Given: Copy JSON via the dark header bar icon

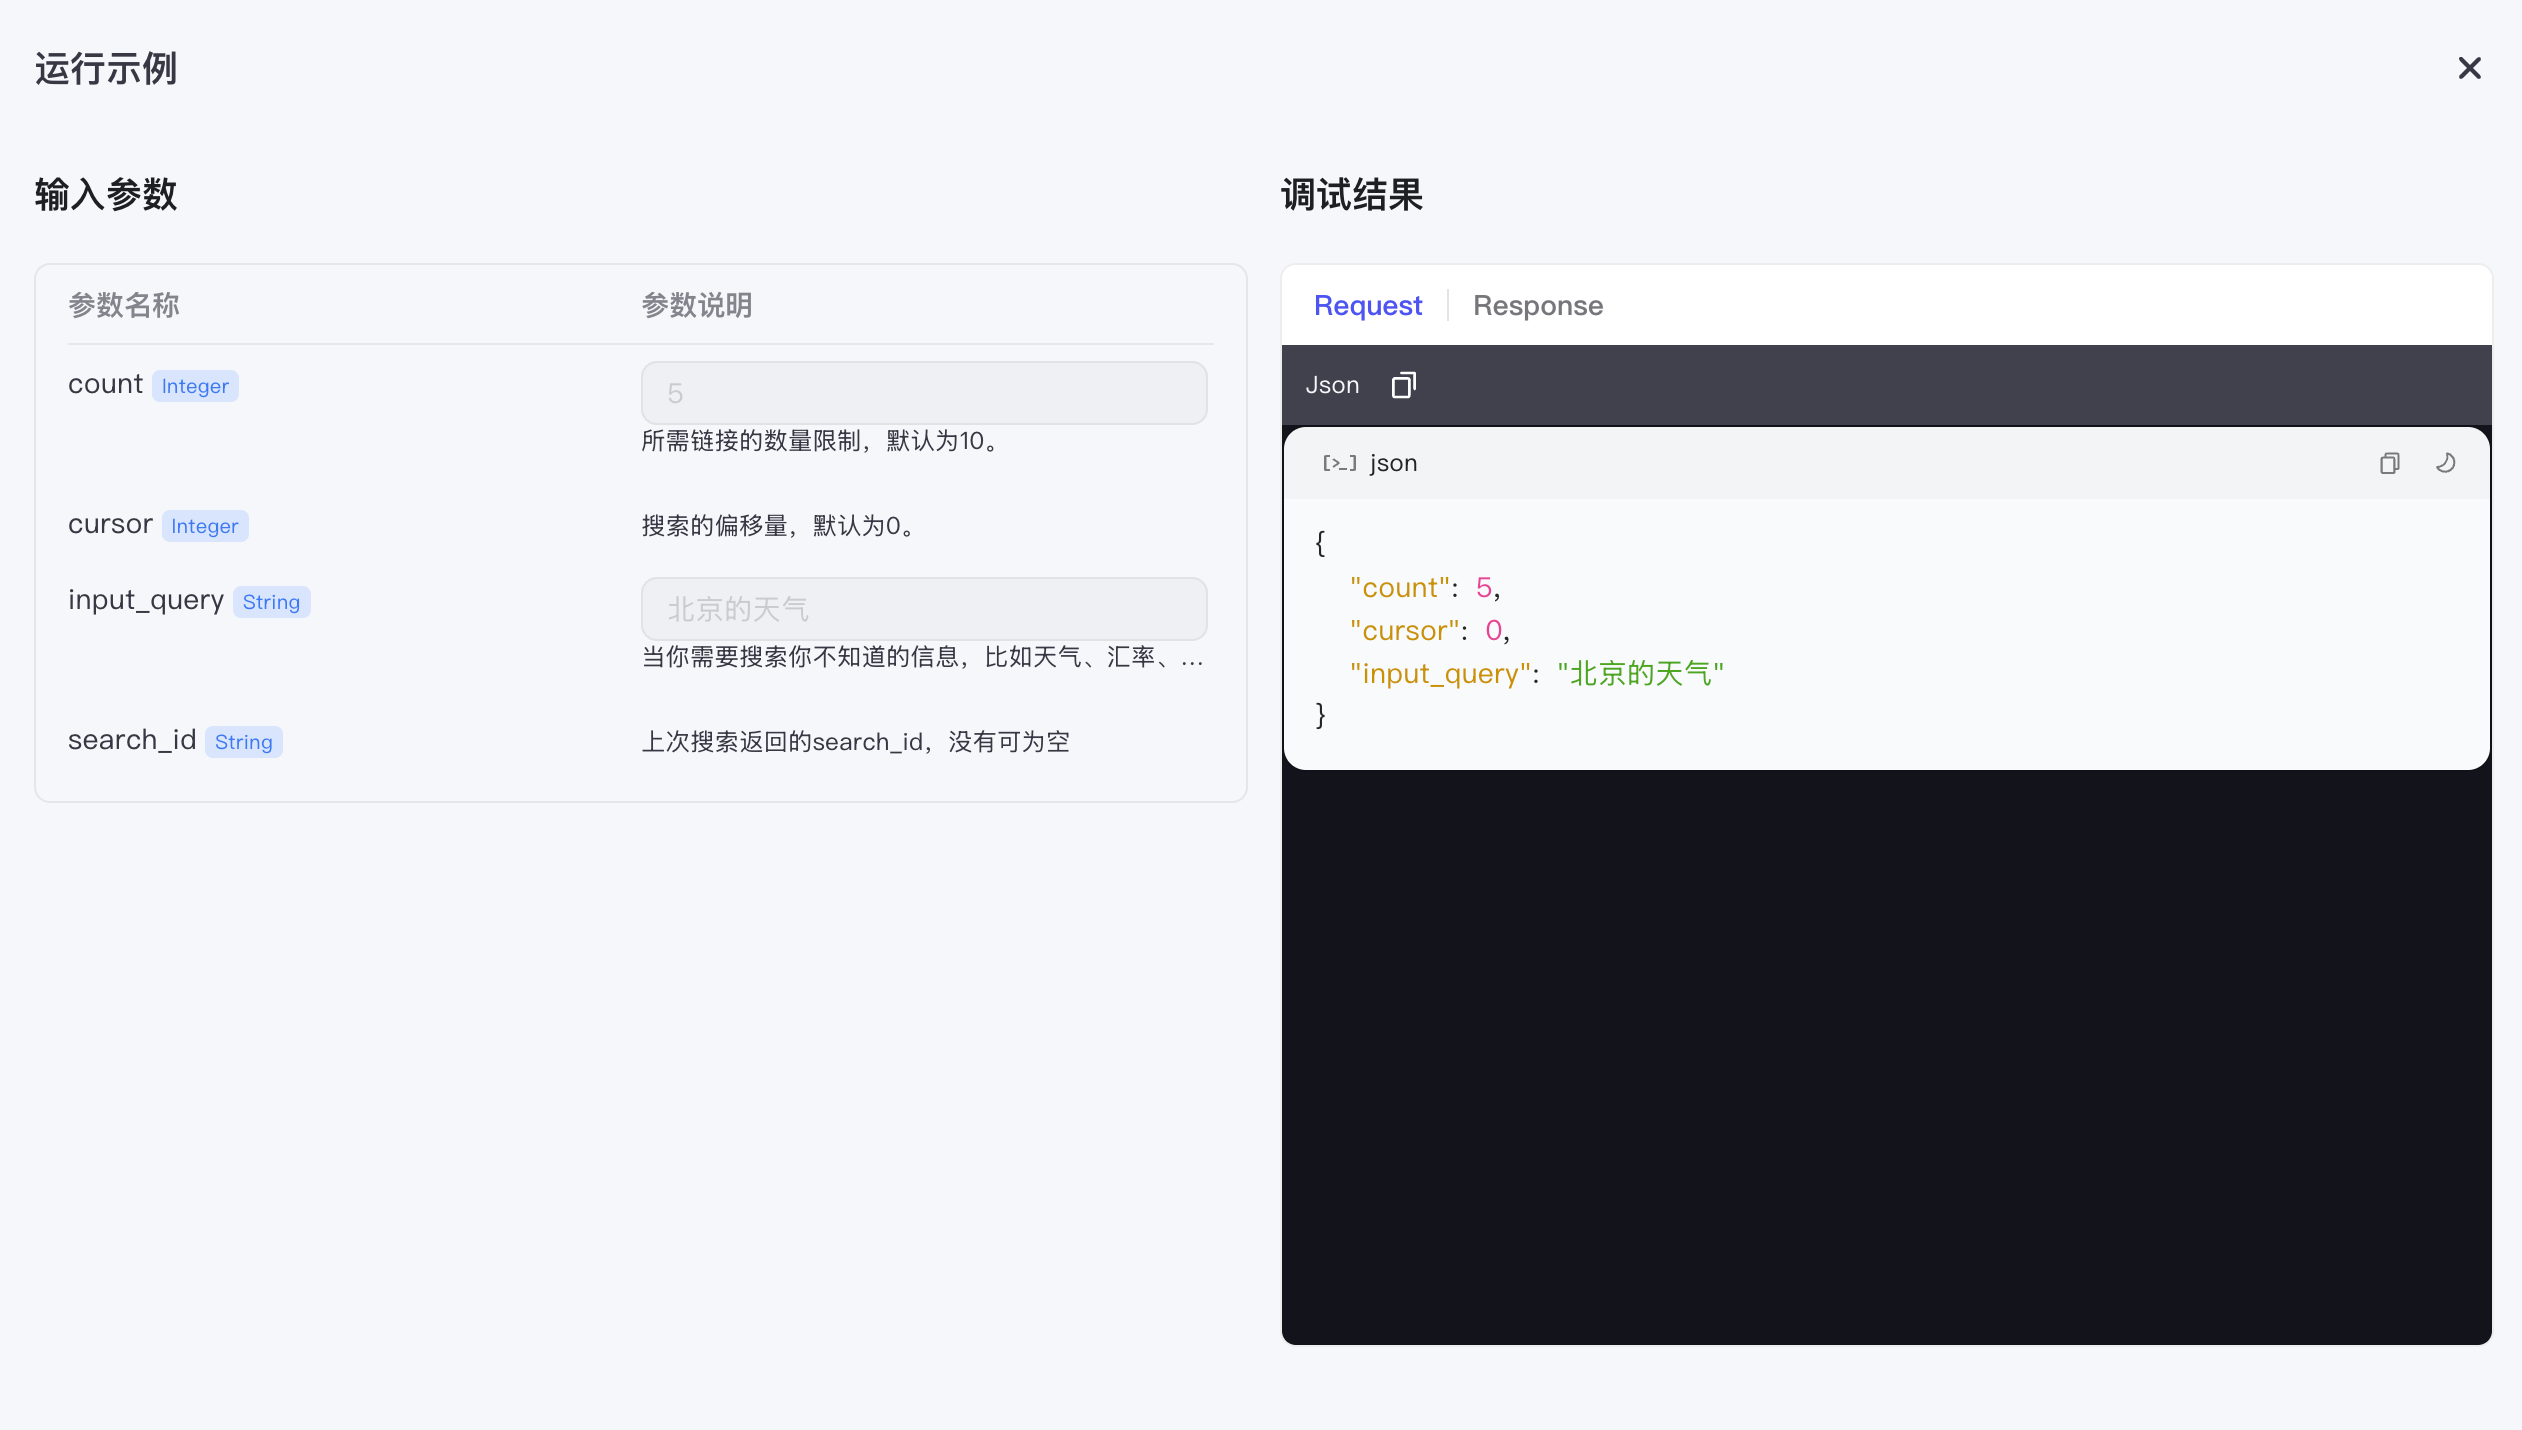Looking at the screenshot, I should [x=1403, y=385].
